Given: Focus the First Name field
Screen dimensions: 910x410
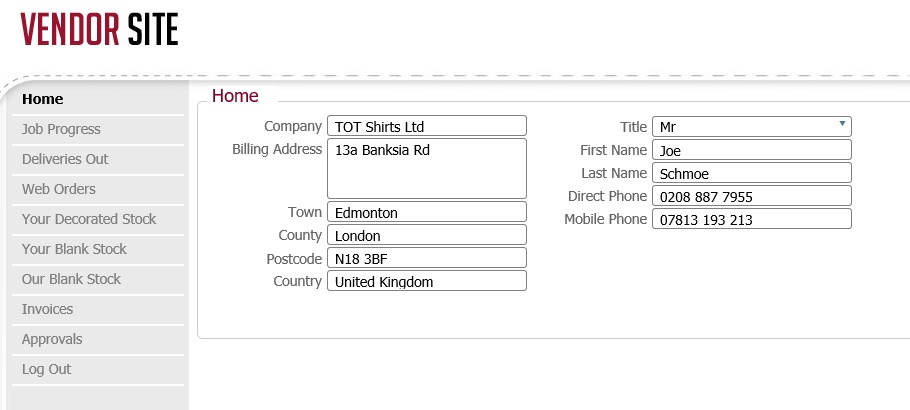Looking at the screenshot, I should [x=751, y=150].
